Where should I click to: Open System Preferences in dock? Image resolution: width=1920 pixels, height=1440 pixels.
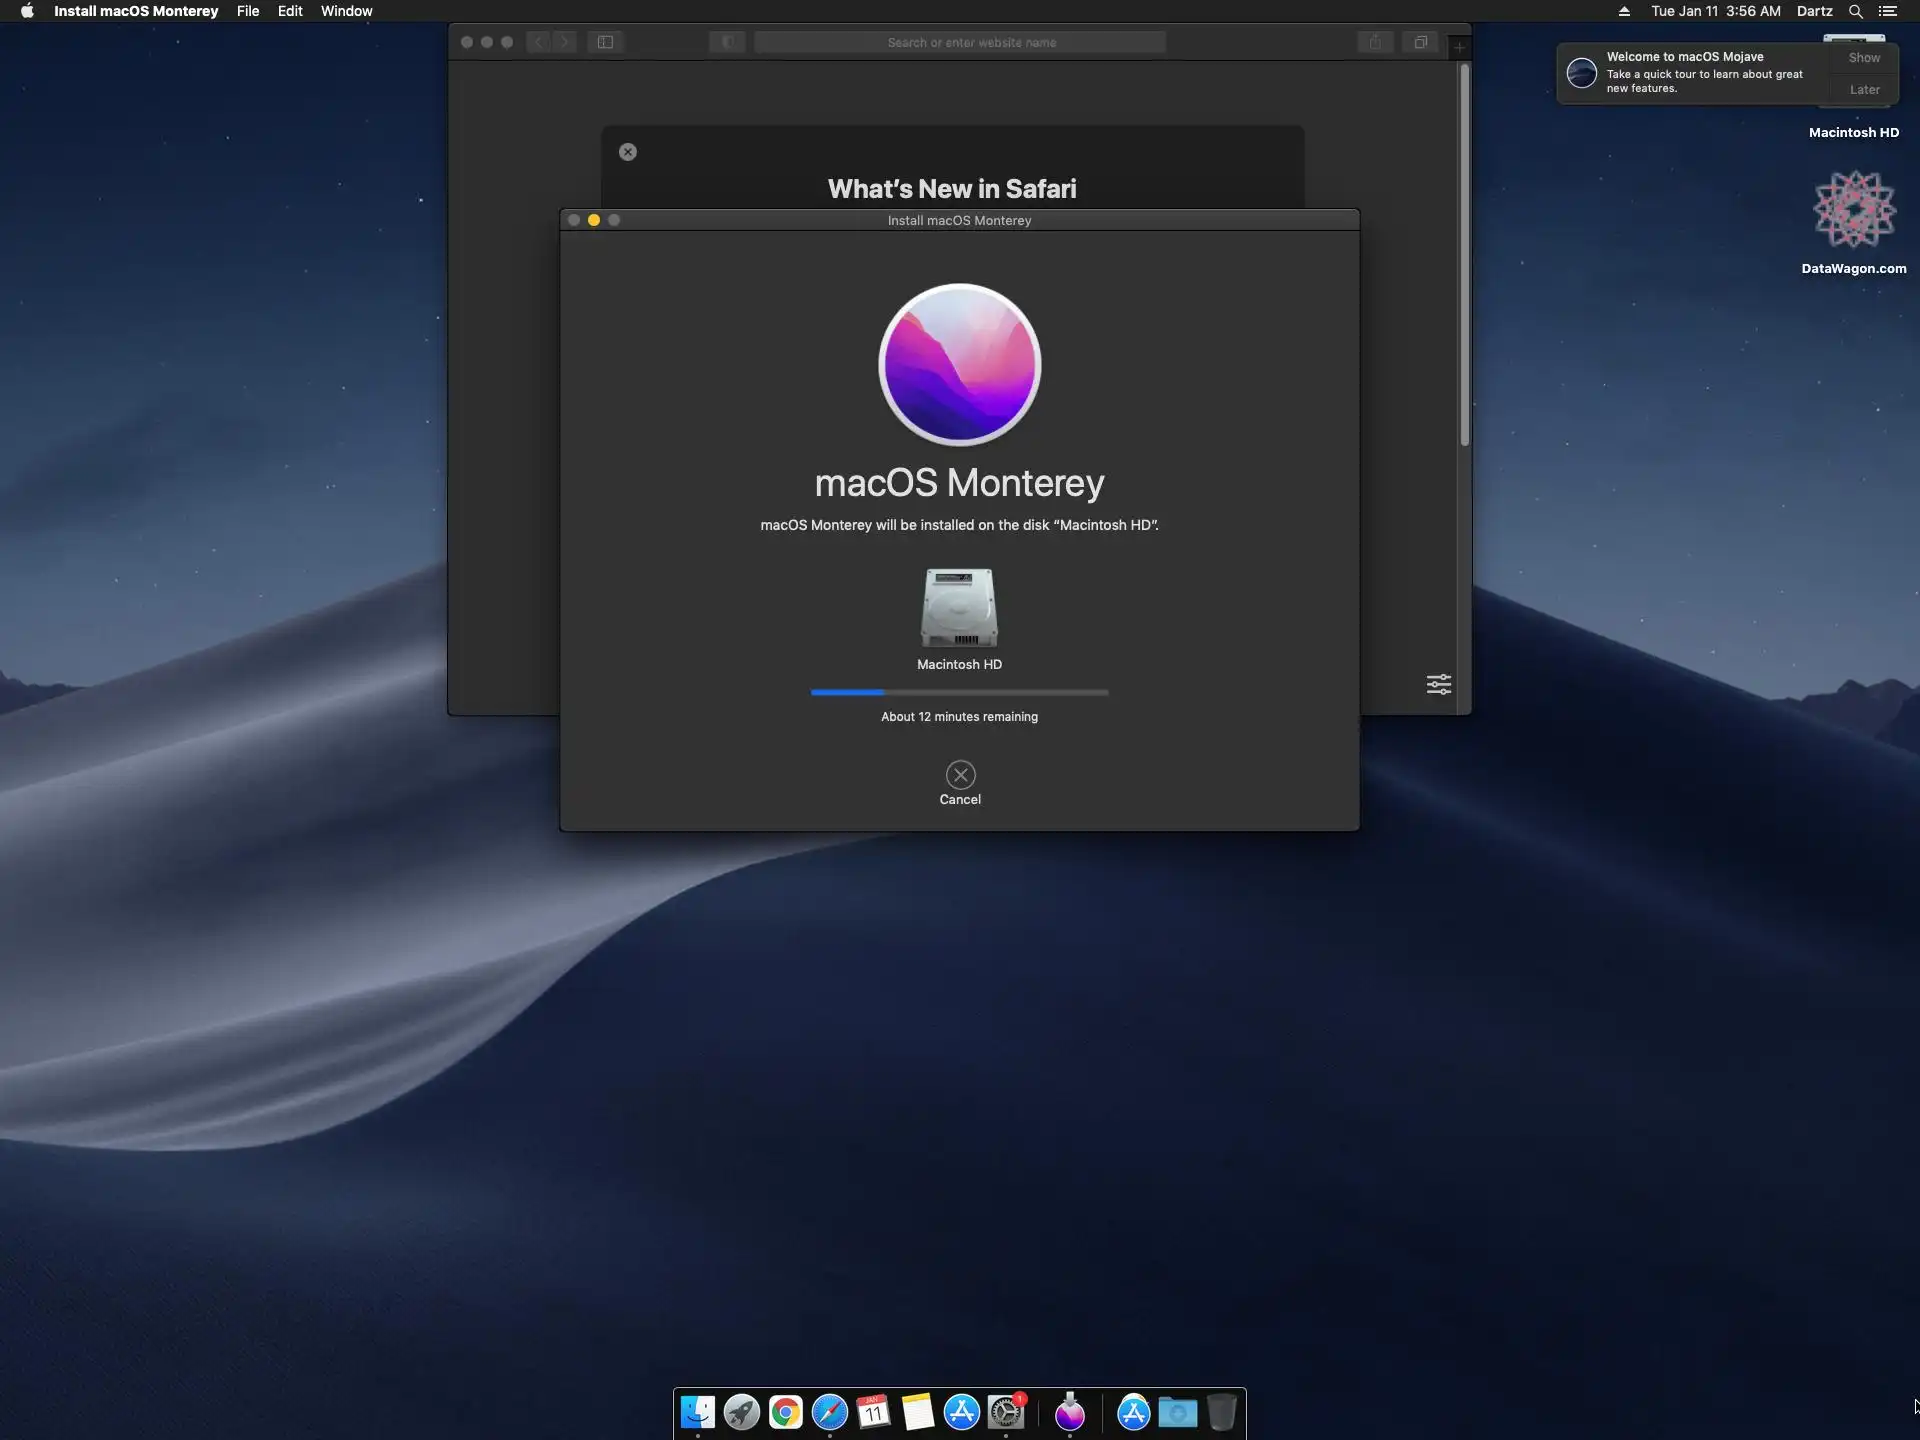(x=1006, y=1412)
